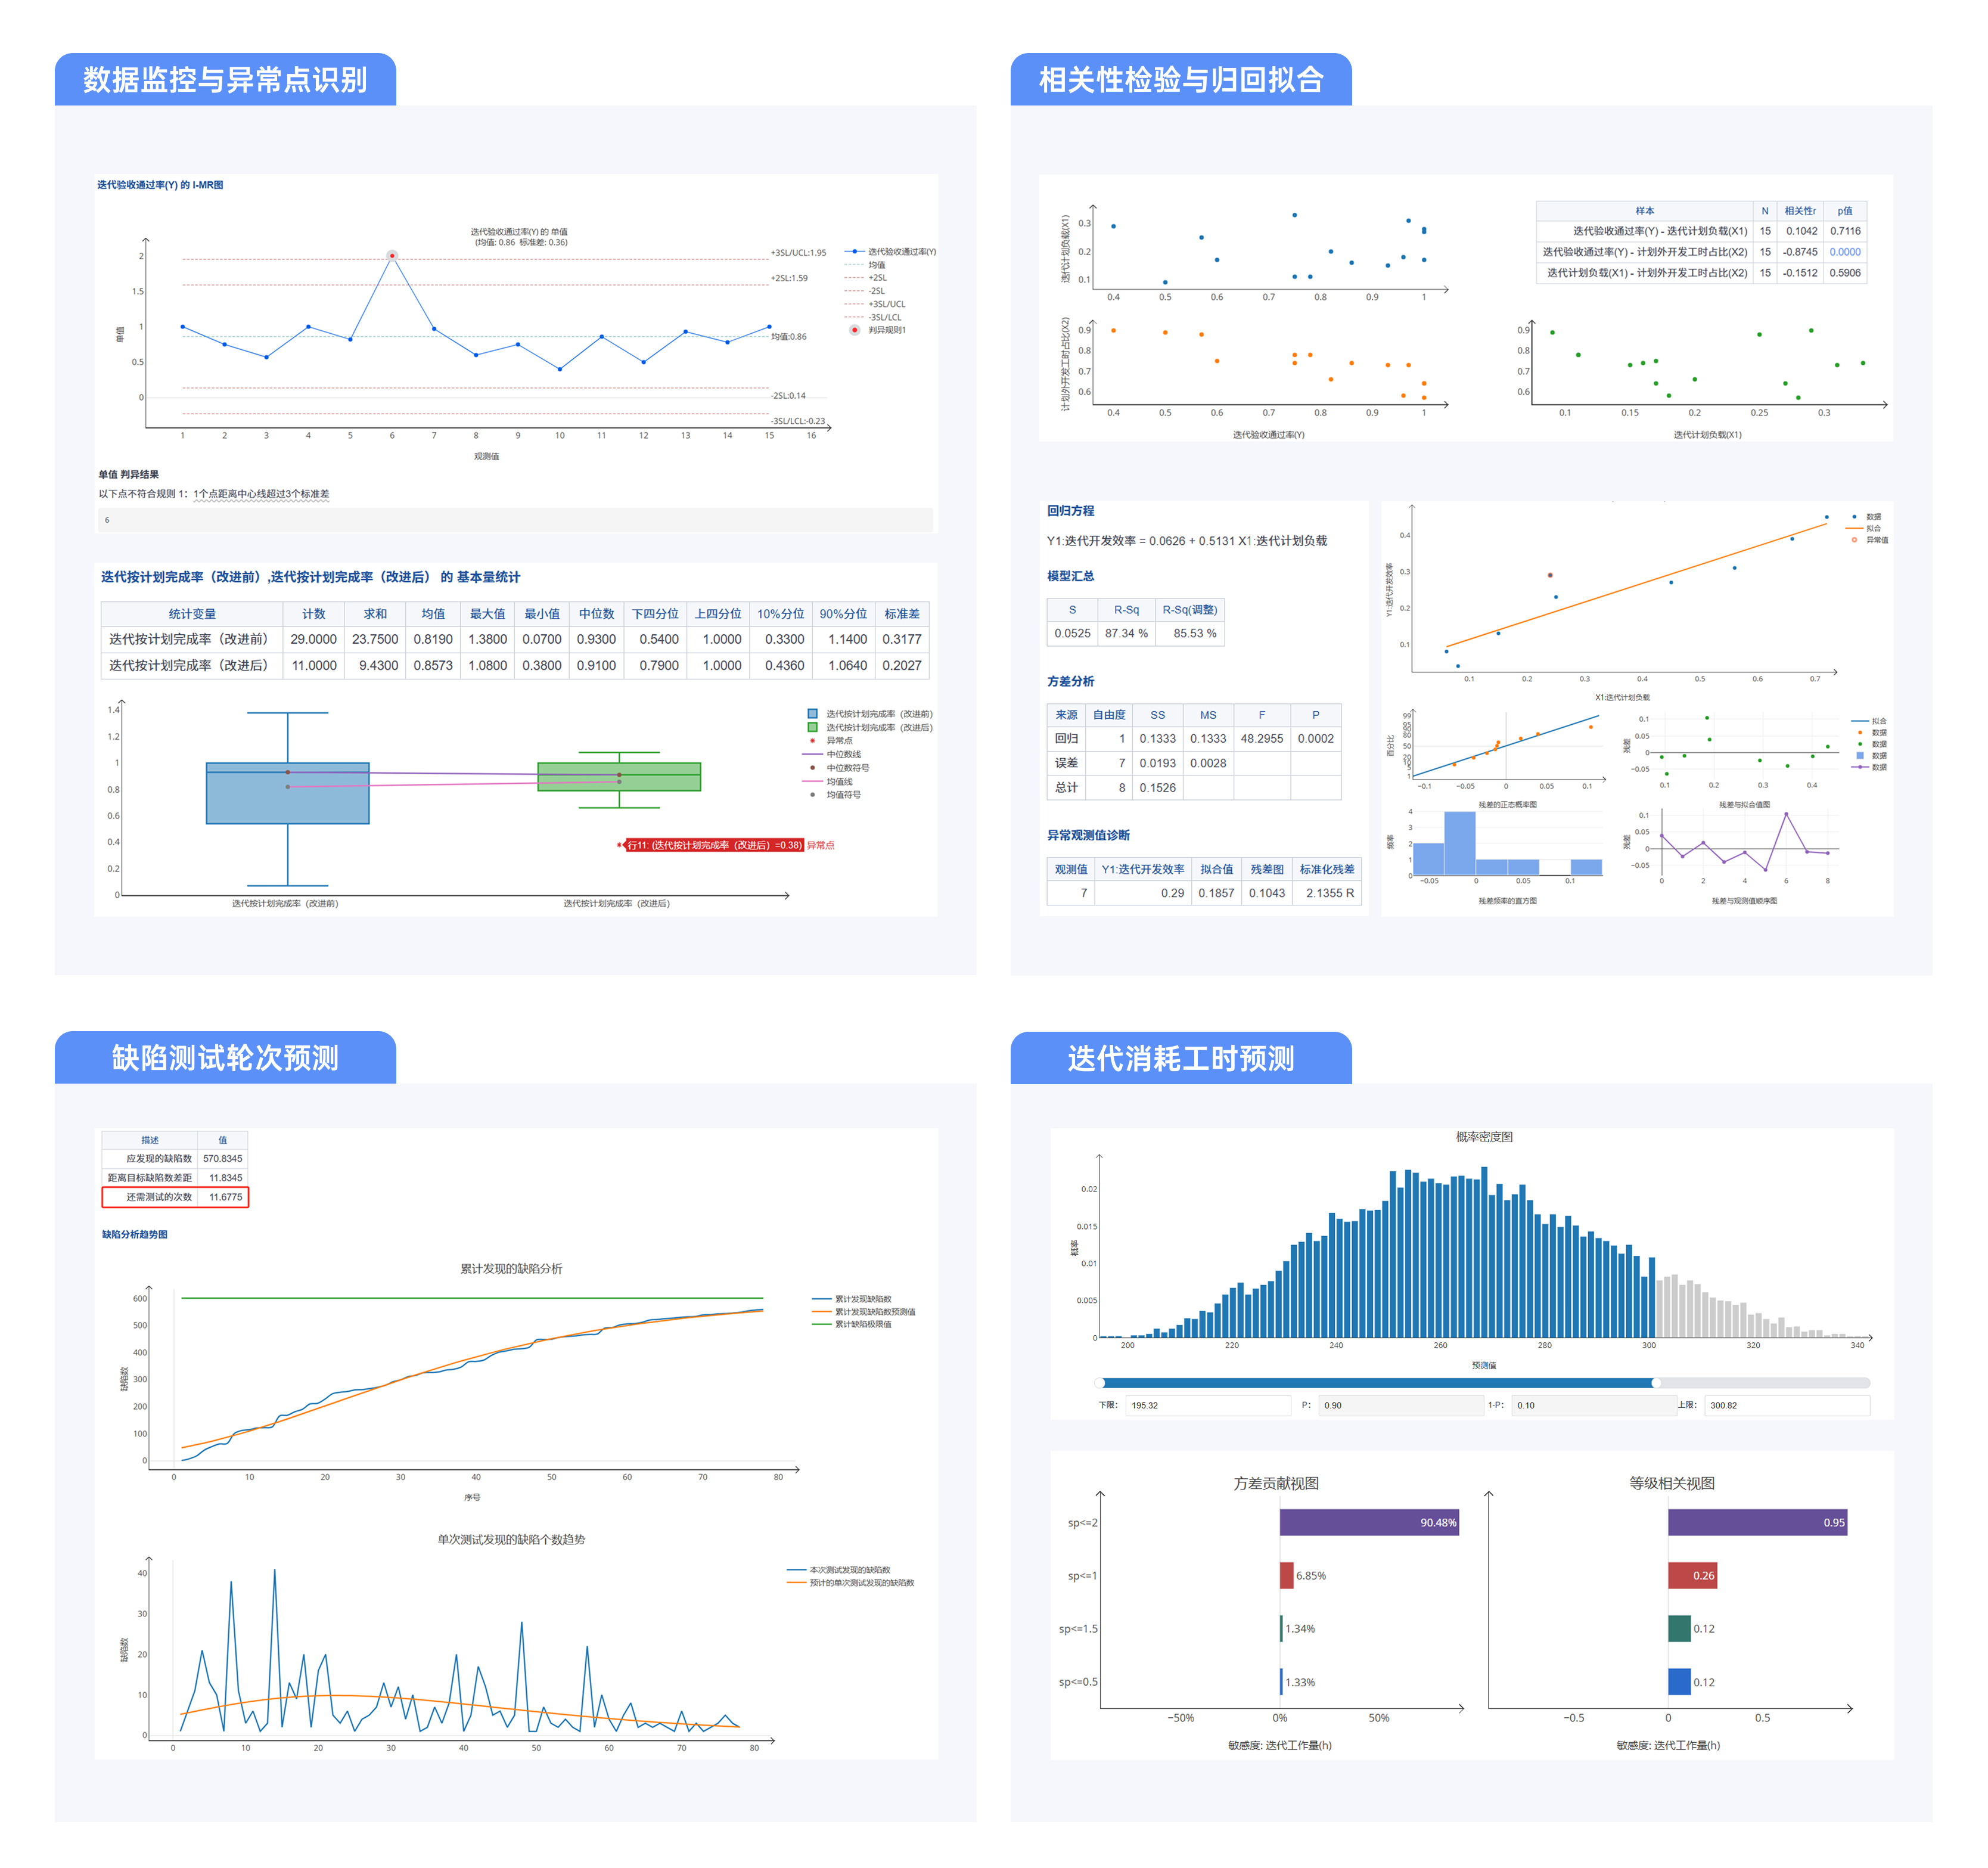The image size is (1988, 1868).
Task: Click the 均值符号 gray dot legend icon
Action: click(813, 795)
